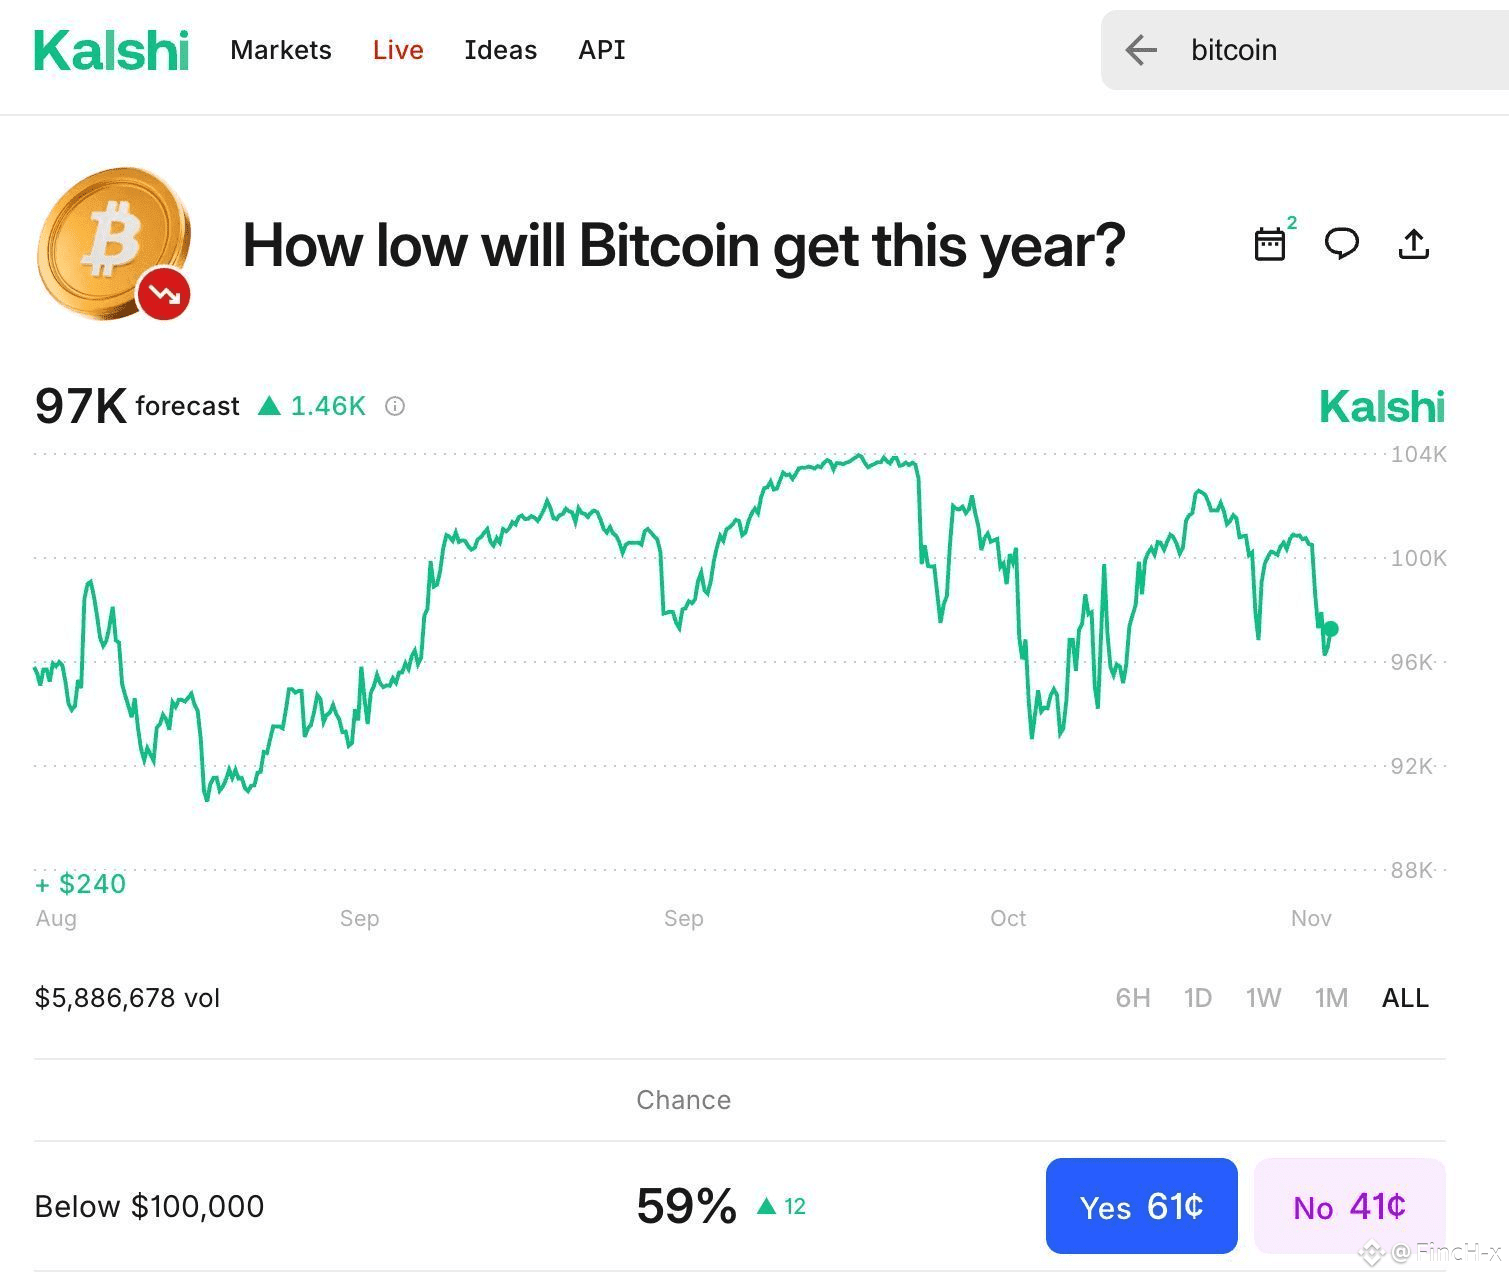
Task: Select the 1D time range
Action: pos(1198,998)
